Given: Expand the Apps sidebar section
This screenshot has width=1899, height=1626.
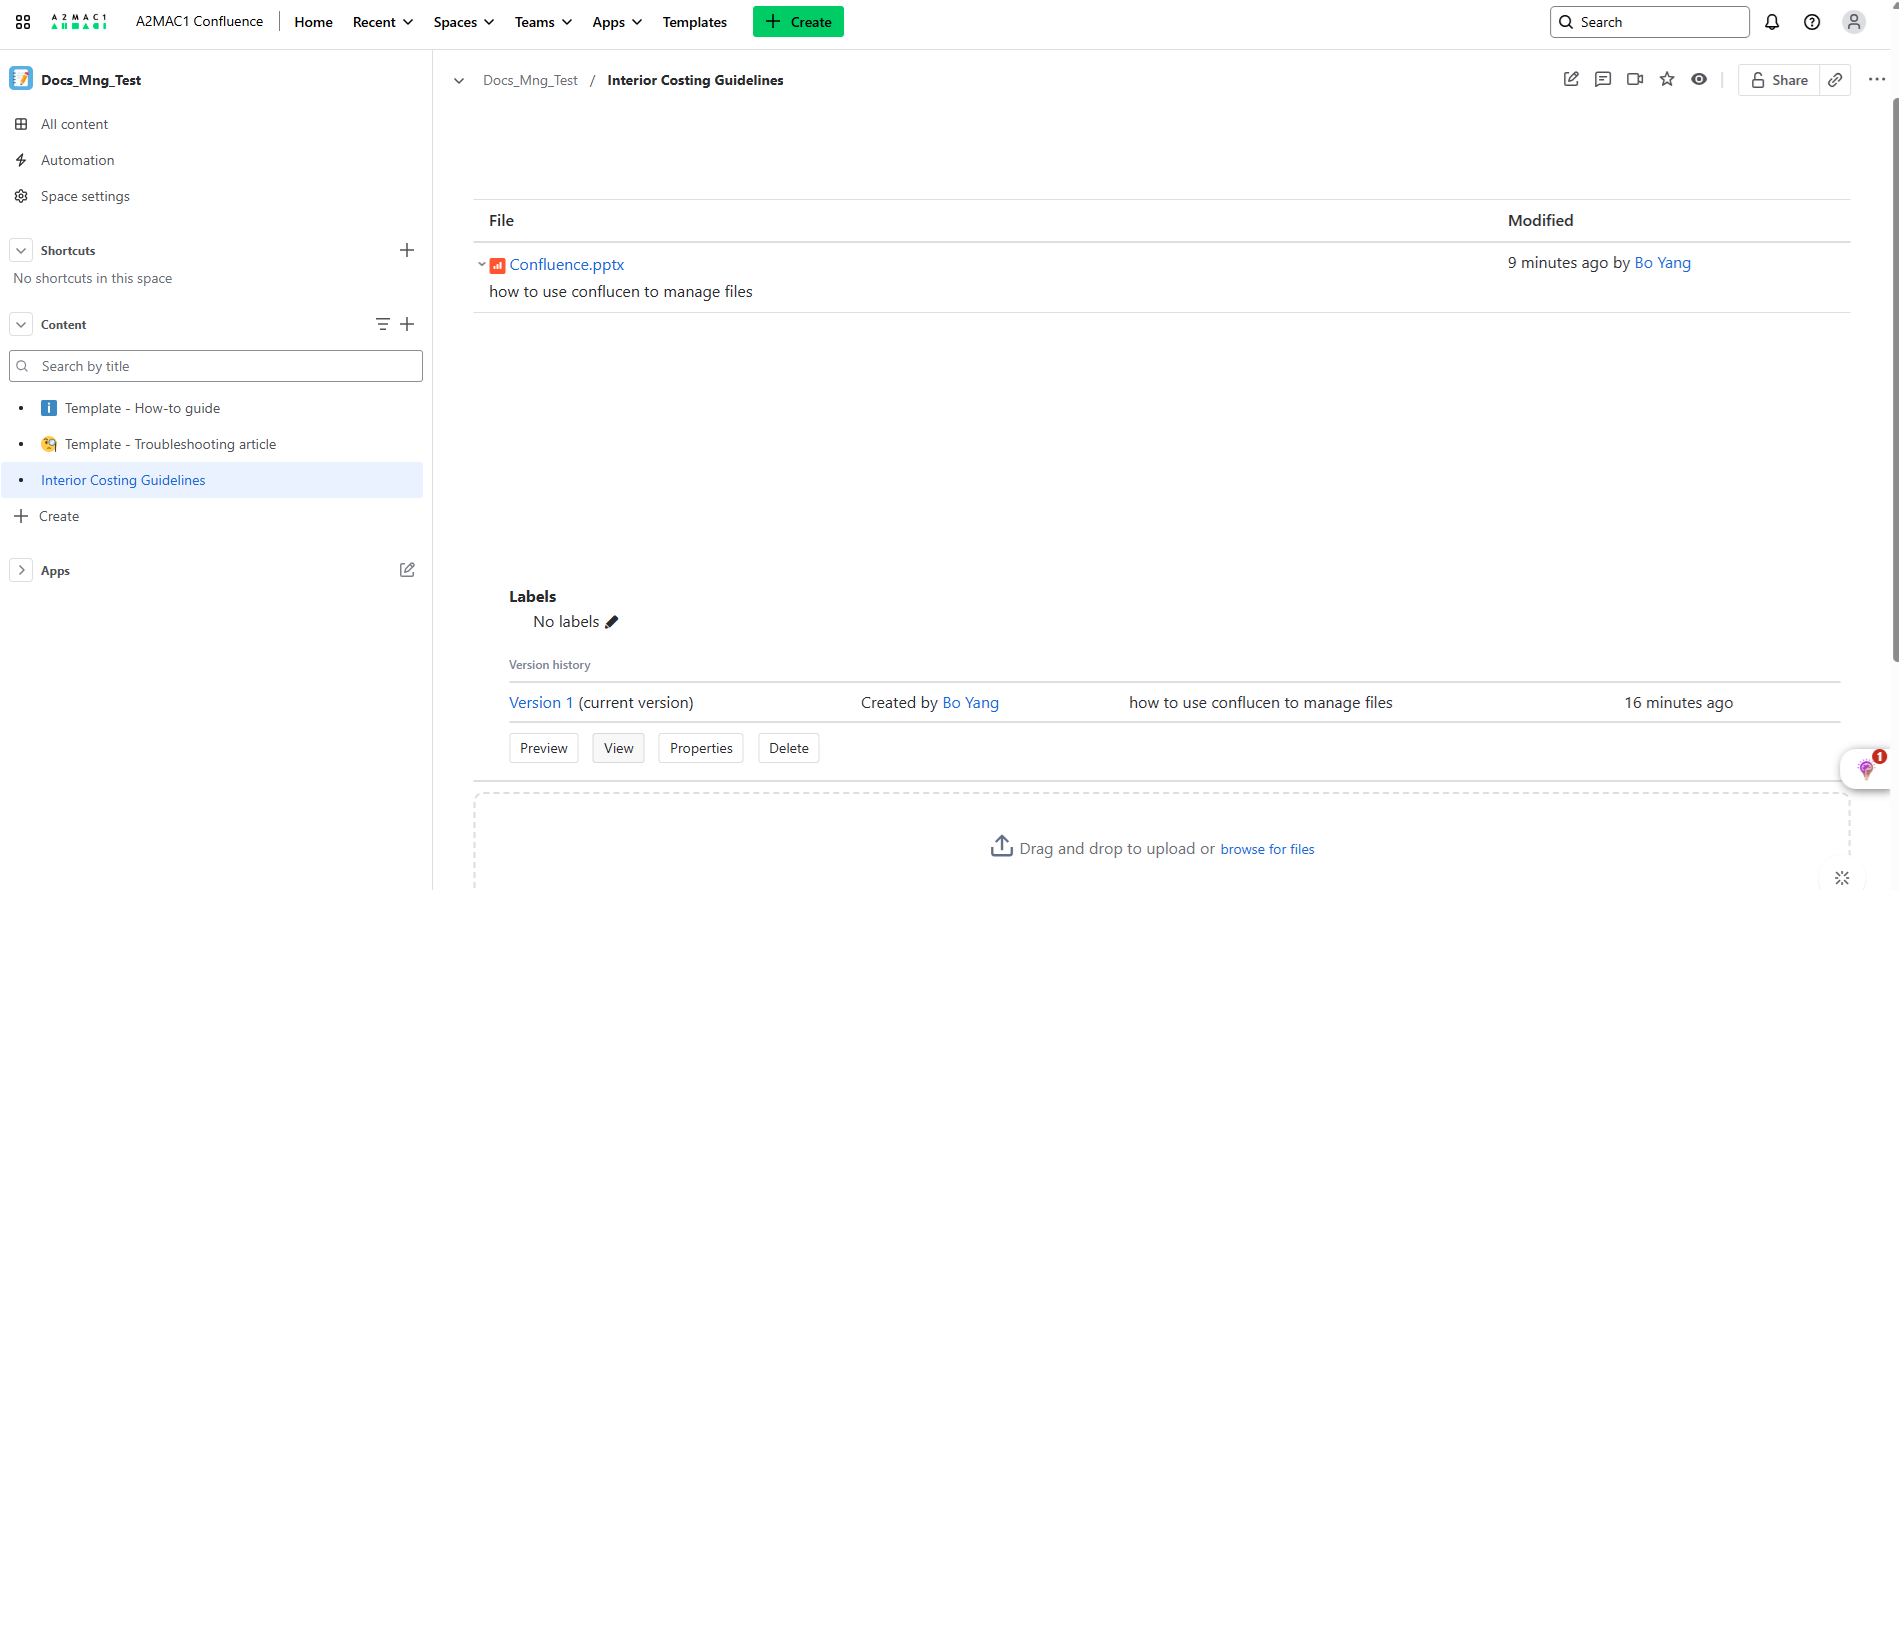Looking at the screenshot, I should click(x=21, y=570).
